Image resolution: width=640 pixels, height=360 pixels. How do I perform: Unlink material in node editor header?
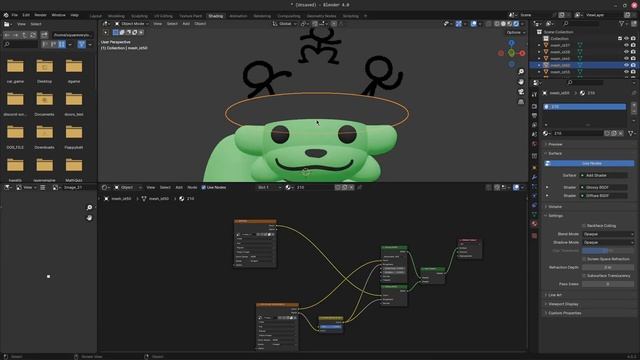click(351, 187)
